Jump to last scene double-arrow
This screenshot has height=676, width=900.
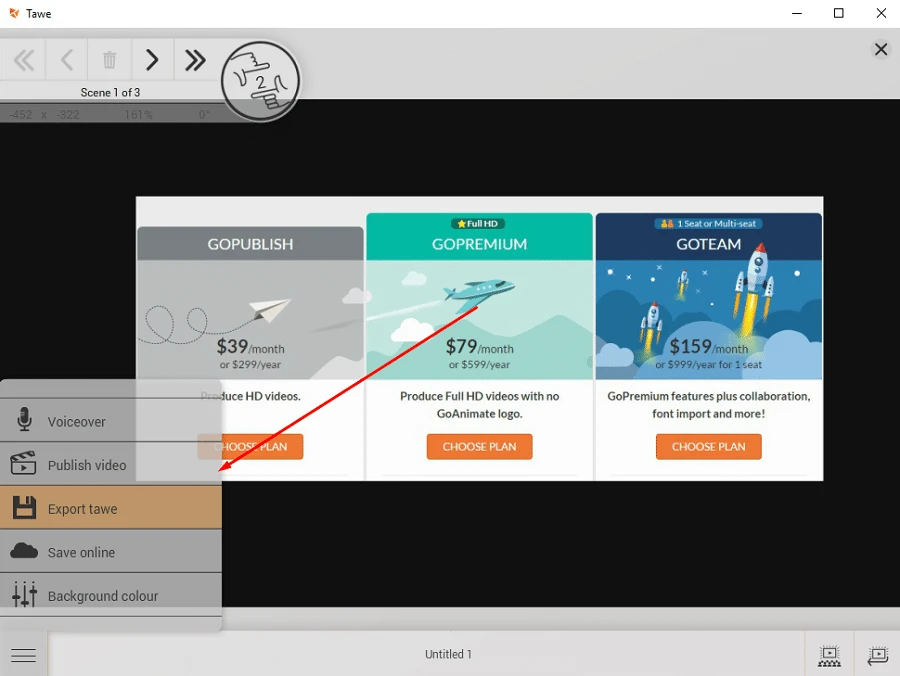(x=195, y=60)
